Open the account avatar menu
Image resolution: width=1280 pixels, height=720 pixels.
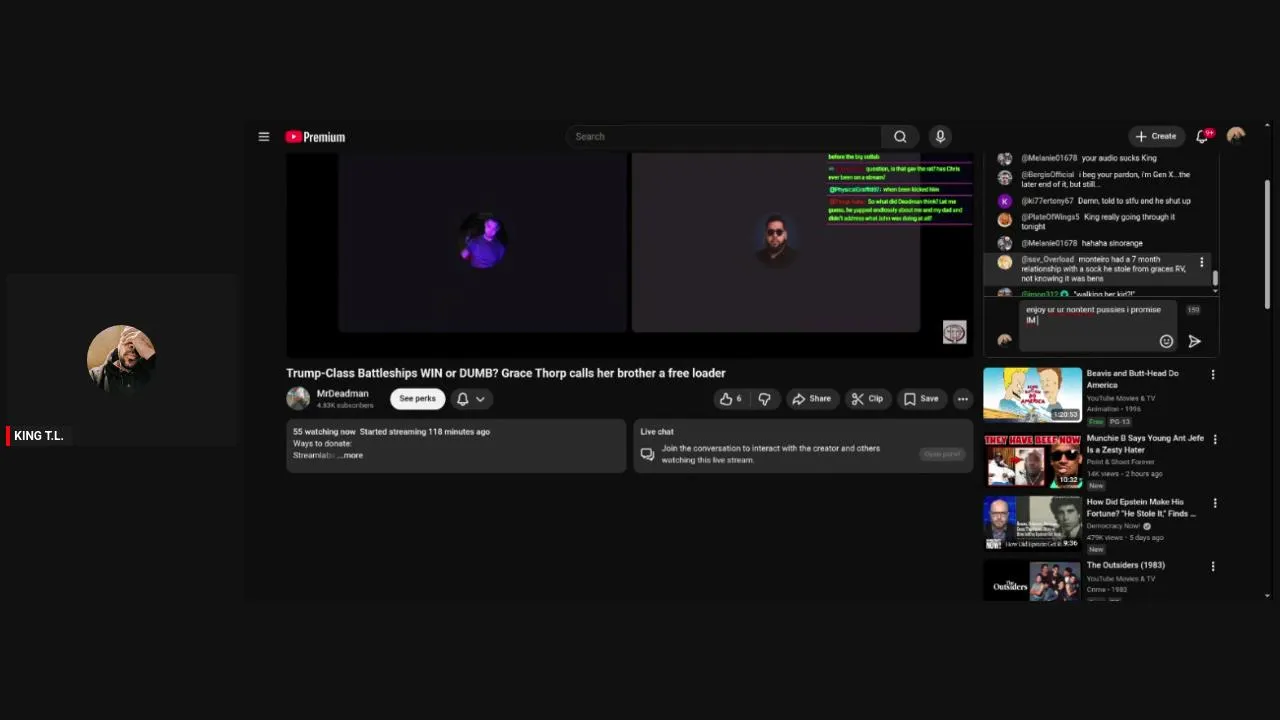(1236, 136)
